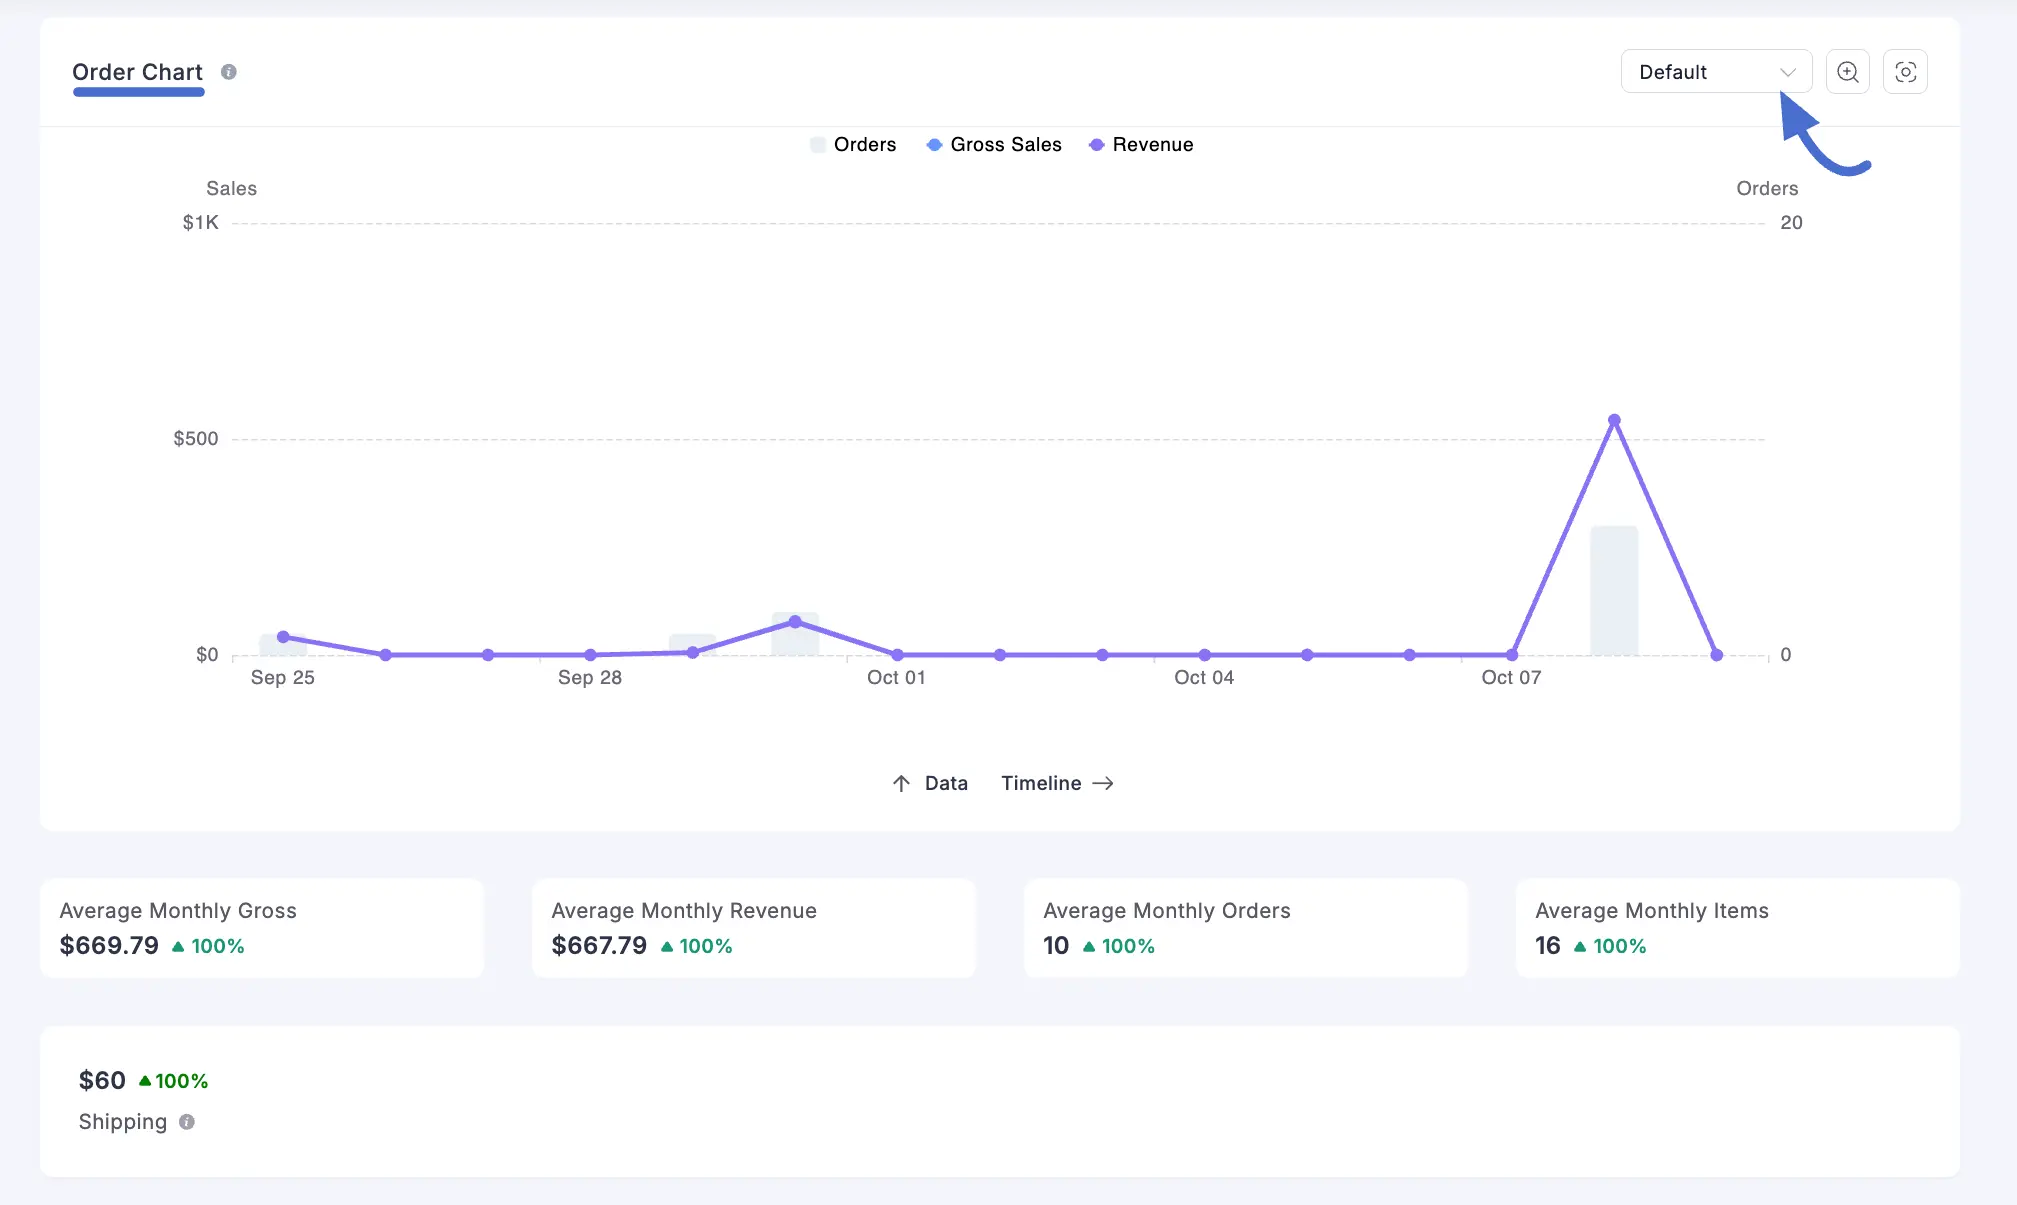Click the green triangle beside Average Monthly Items
This screenshot has width=2017, height=1205.
[x=1581, y=945]
